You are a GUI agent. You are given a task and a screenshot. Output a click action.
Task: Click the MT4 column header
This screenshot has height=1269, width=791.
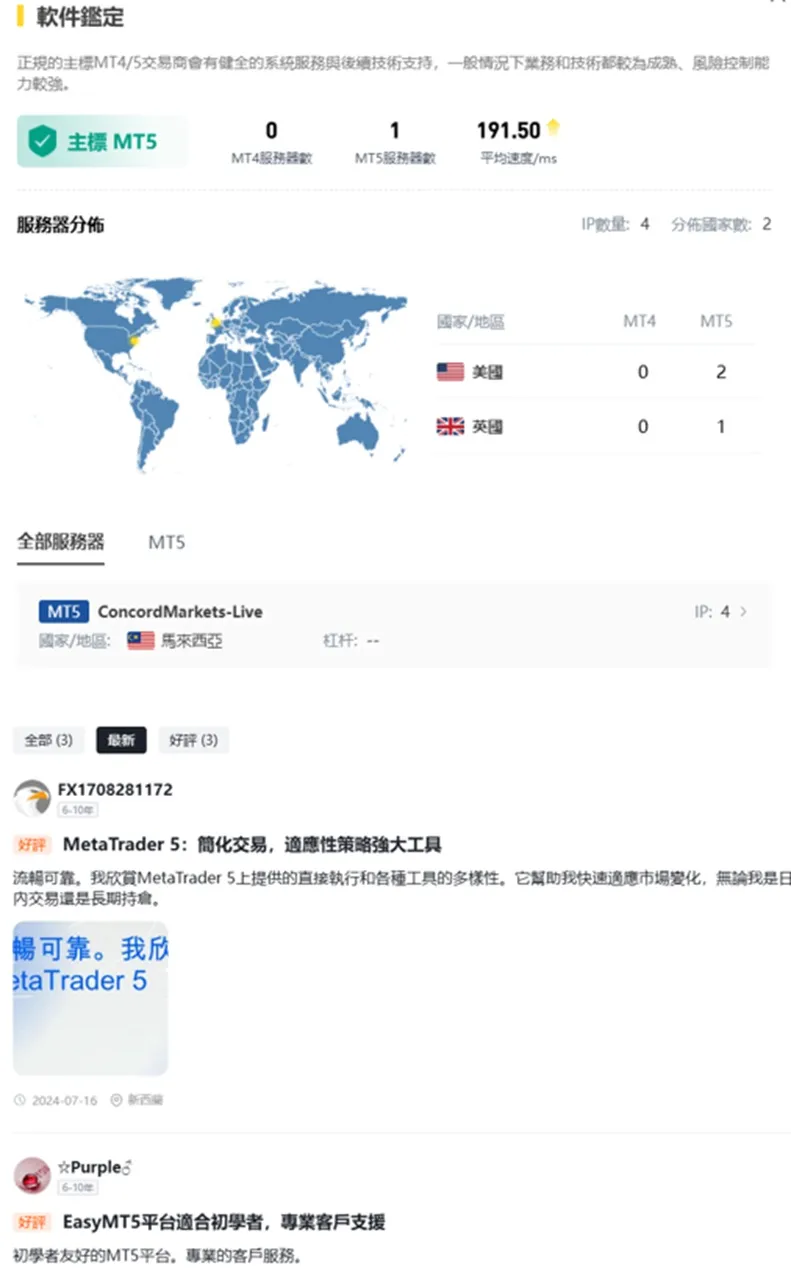pos(640,321)
